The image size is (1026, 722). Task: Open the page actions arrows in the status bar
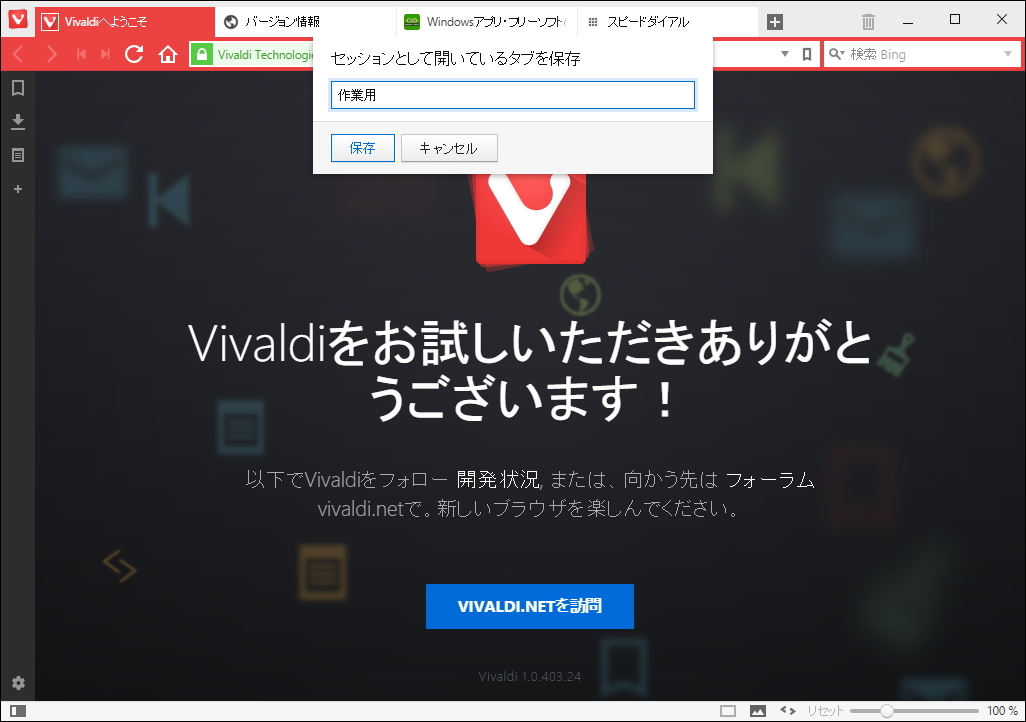click(x=786, y=710)
